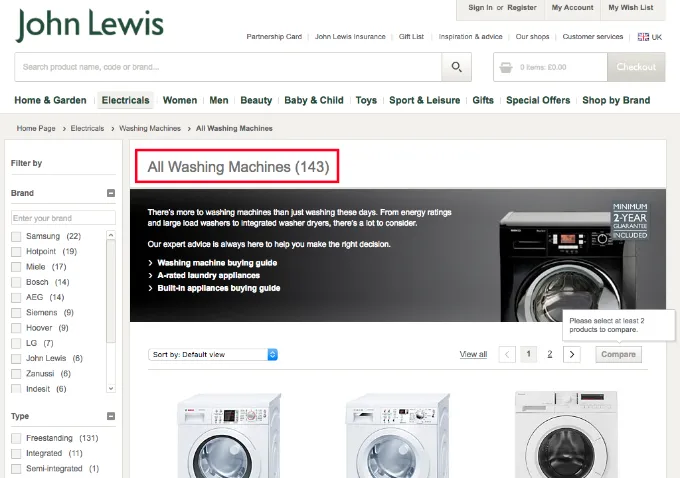Open A-rated laundry appliances link
The width and height of the screenshot is (680, 478).
(x=209, y=275)
